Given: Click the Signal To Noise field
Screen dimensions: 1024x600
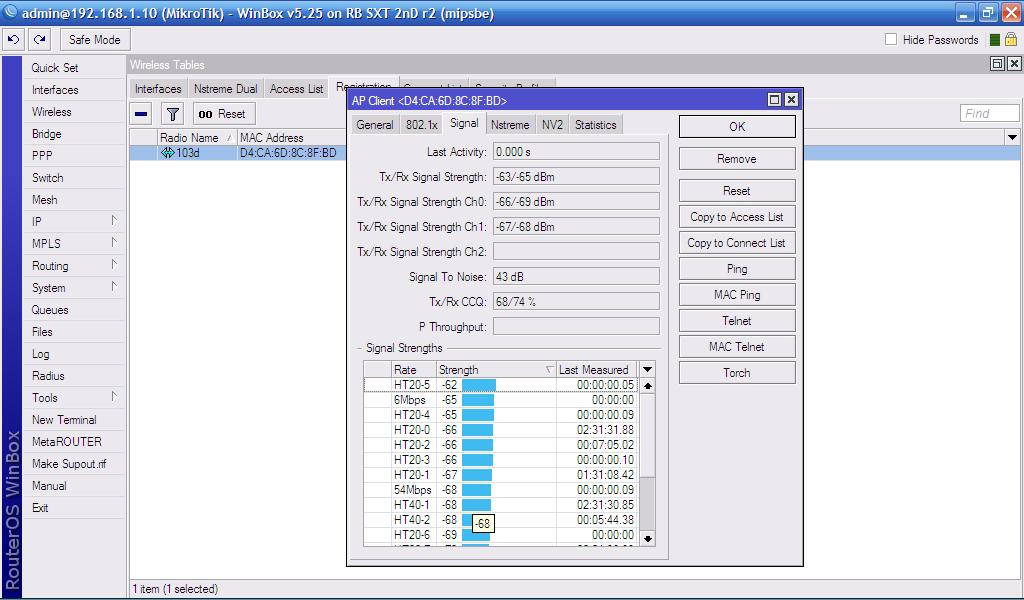Looking at the screenshot, I should (x=576, y=277).
